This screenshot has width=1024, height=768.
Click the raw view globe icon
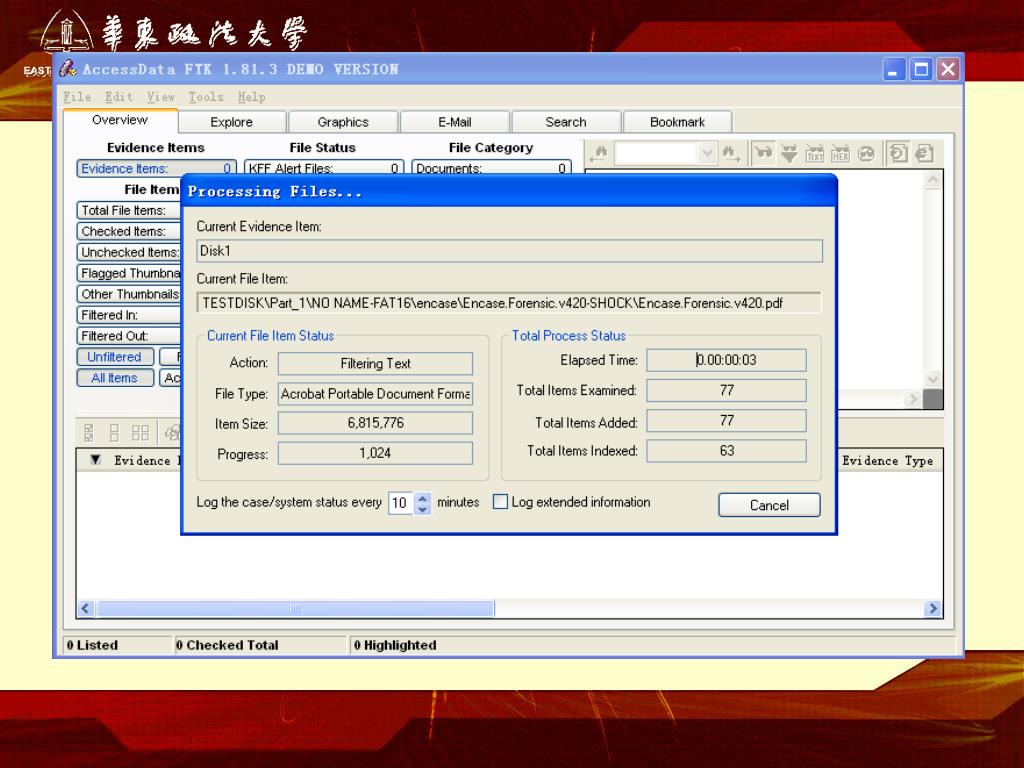866,153
